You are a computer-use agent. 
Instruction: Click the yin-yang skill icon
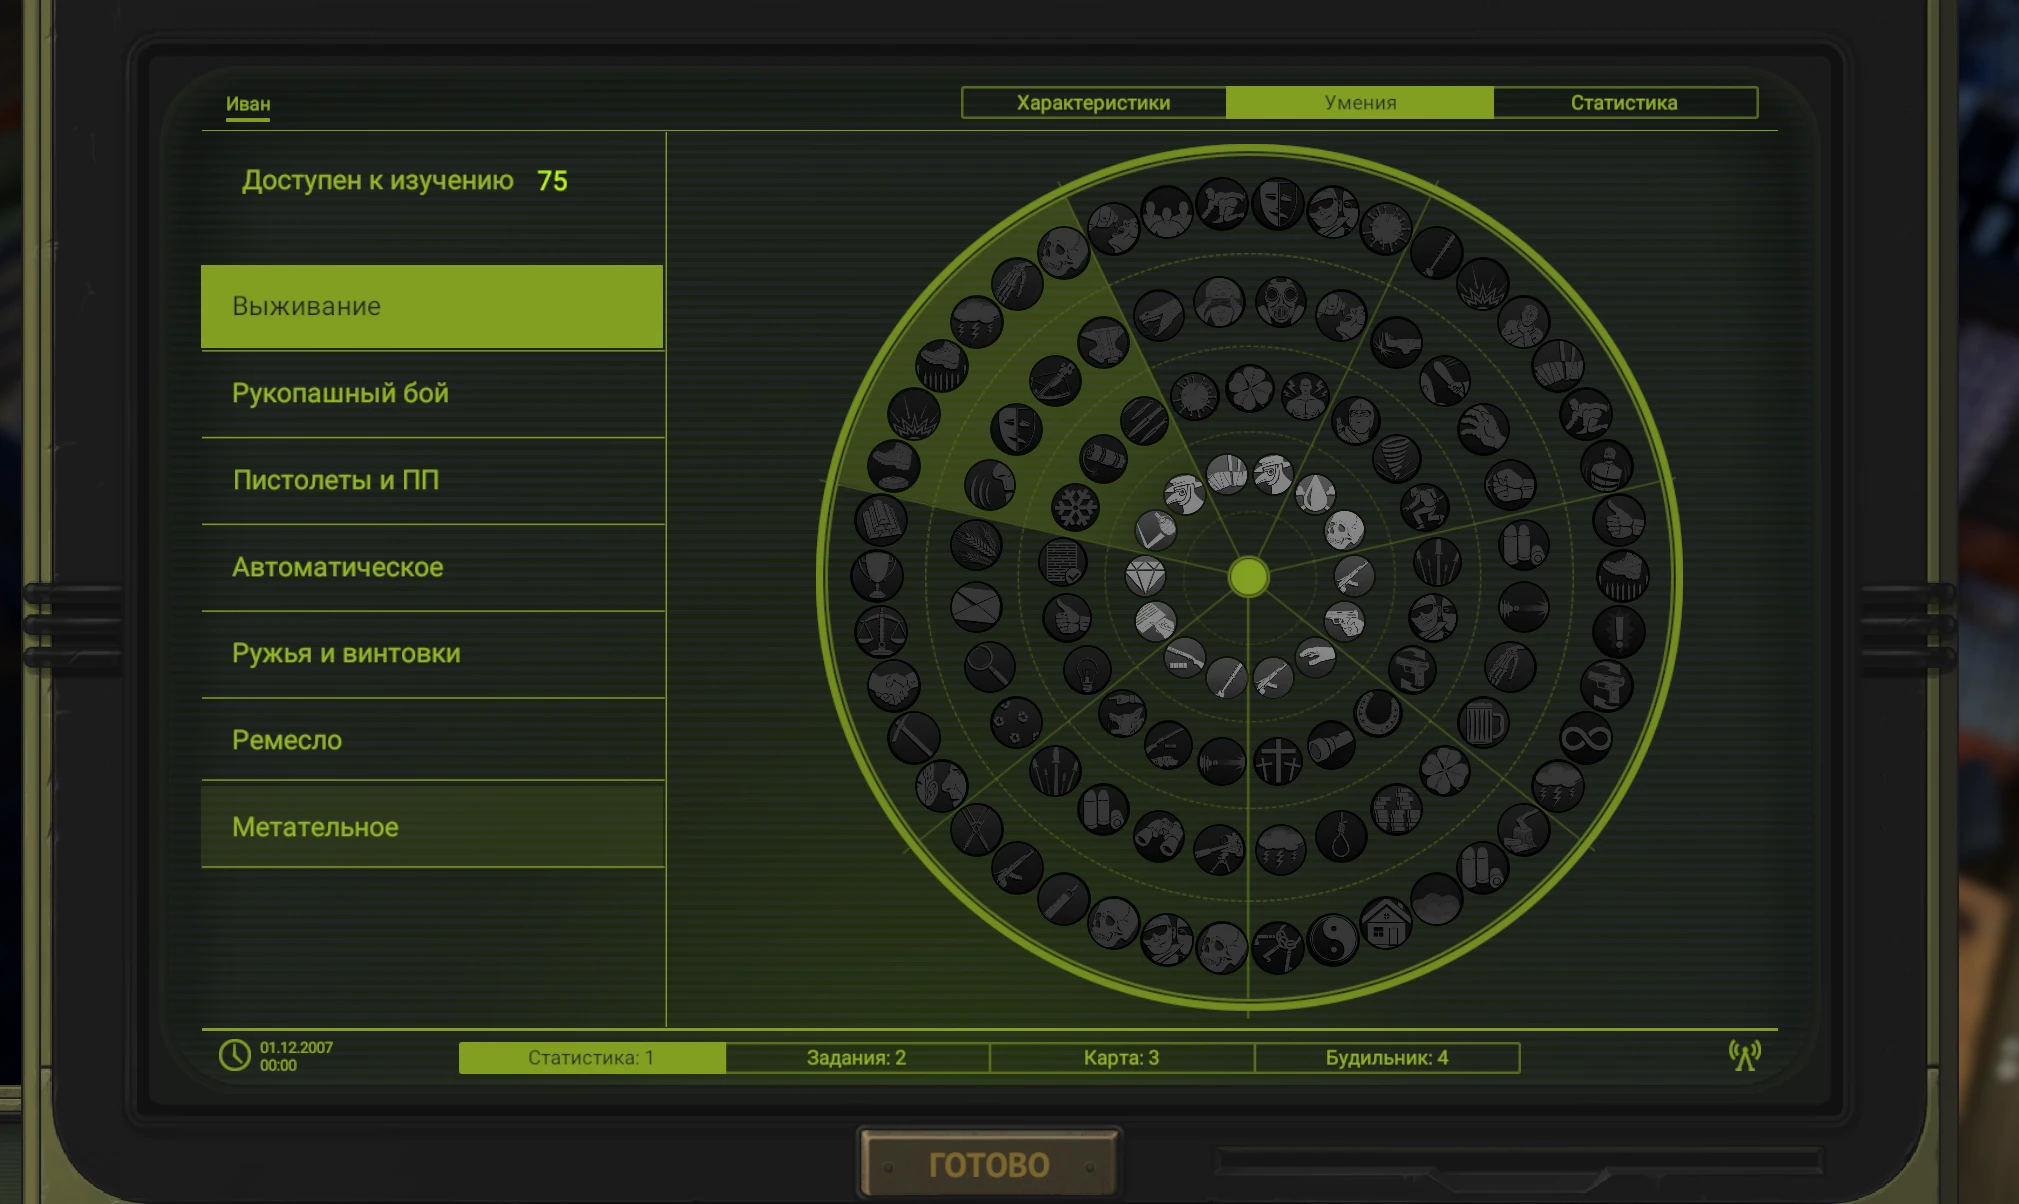(x=1332, y=939)
